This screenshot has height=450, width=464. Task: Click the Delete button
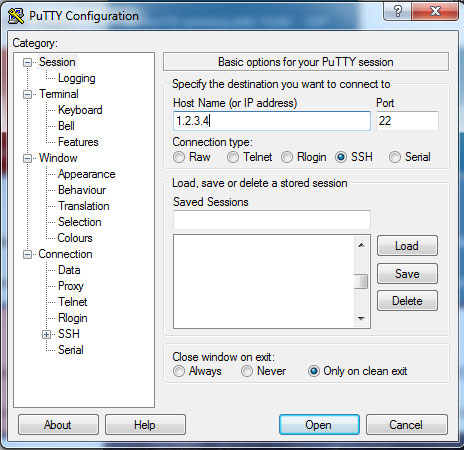click(407, 301)
